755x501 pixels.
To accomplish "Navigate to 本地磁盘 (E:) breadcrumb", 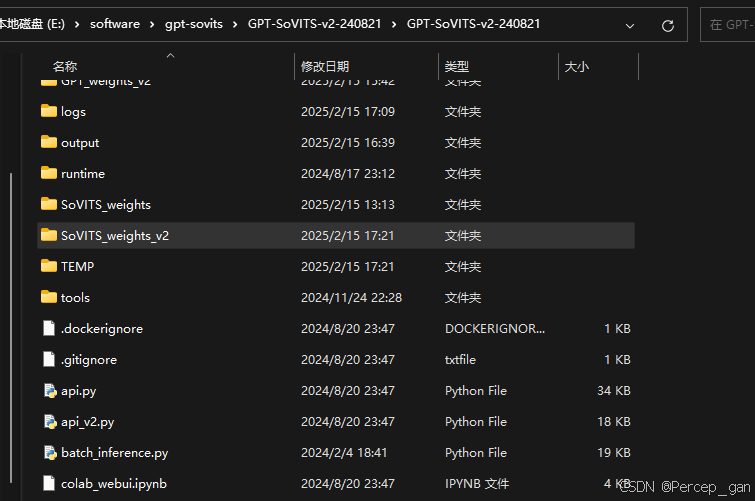I will (32, 24).
